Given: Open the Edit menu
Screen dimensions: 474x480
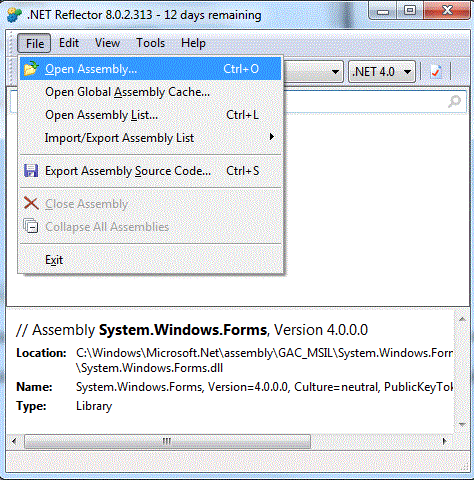Looking at the screenshot, I should [69, 43].
